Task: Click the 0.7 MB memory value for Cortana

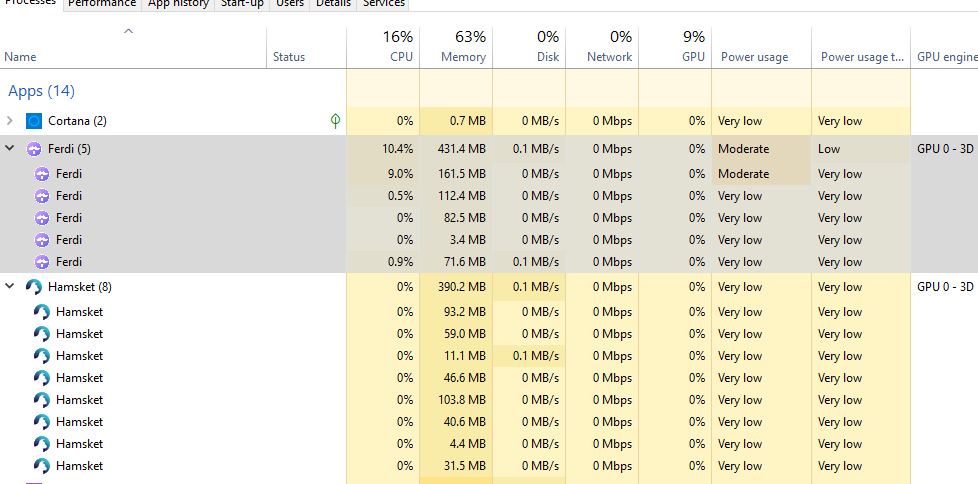Action: tap(467, 121)
